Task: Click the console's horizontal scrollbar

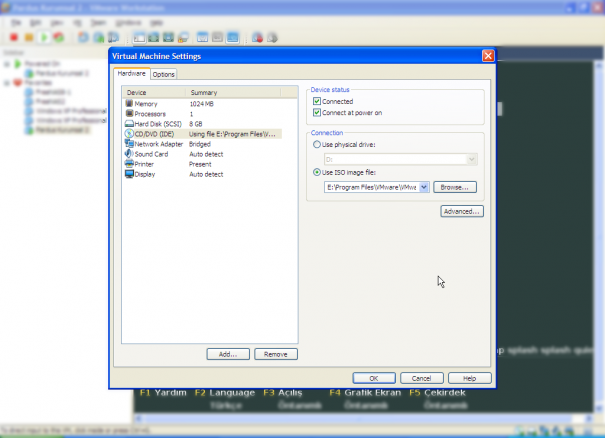Action: [363, 418]
